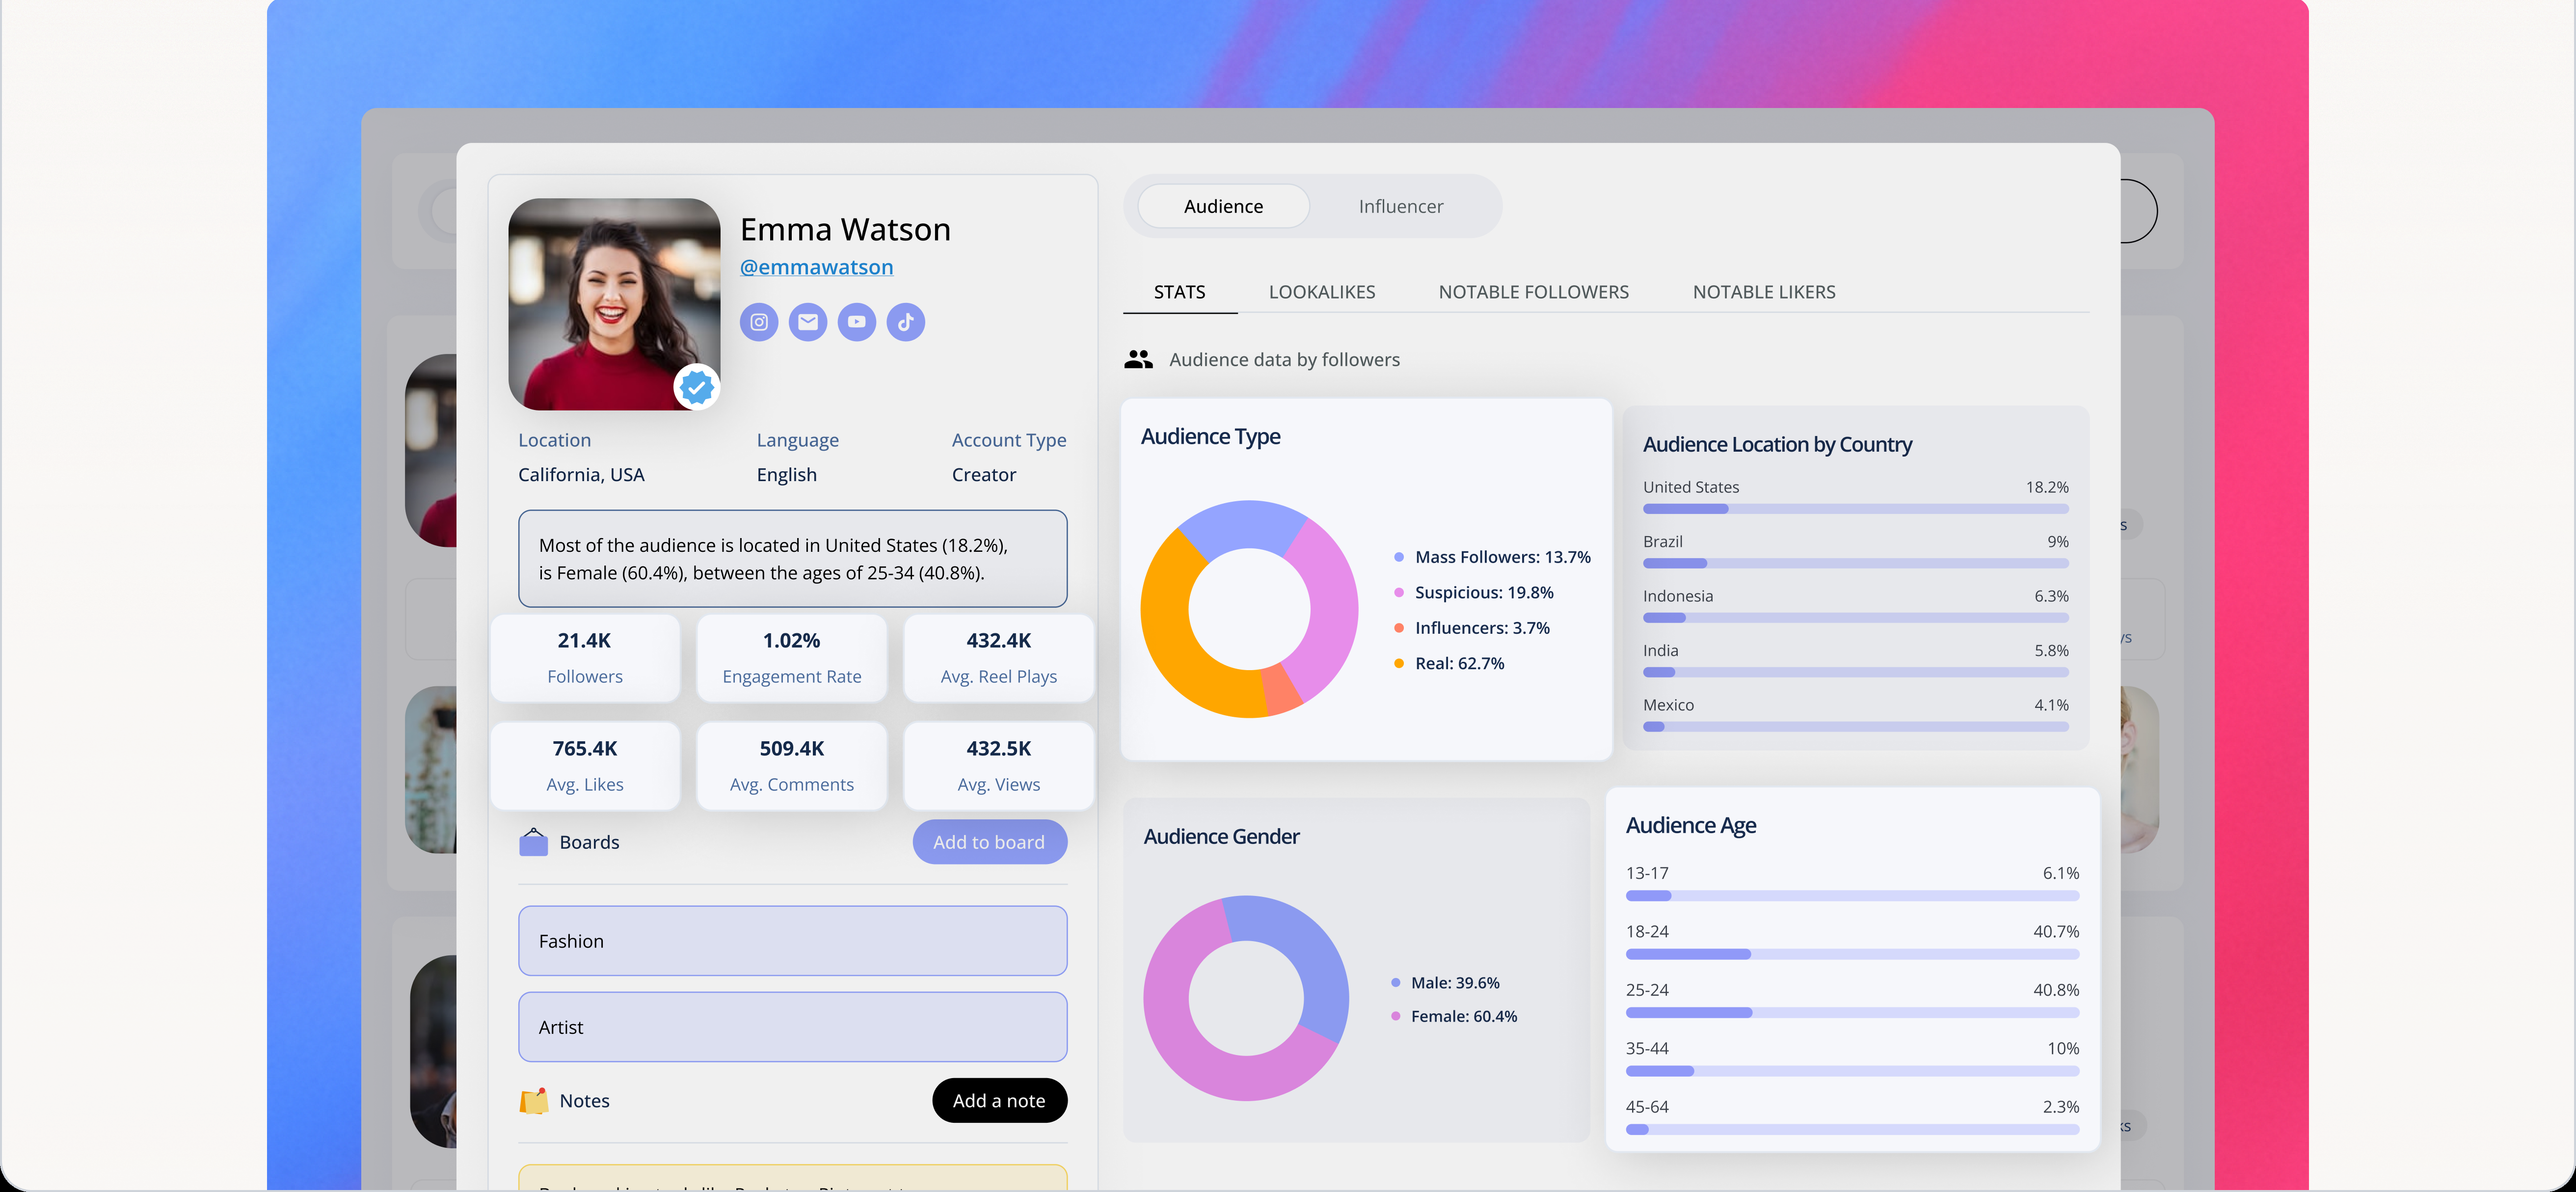Click the Real: 62.7% legend entry

point(1449,663)
